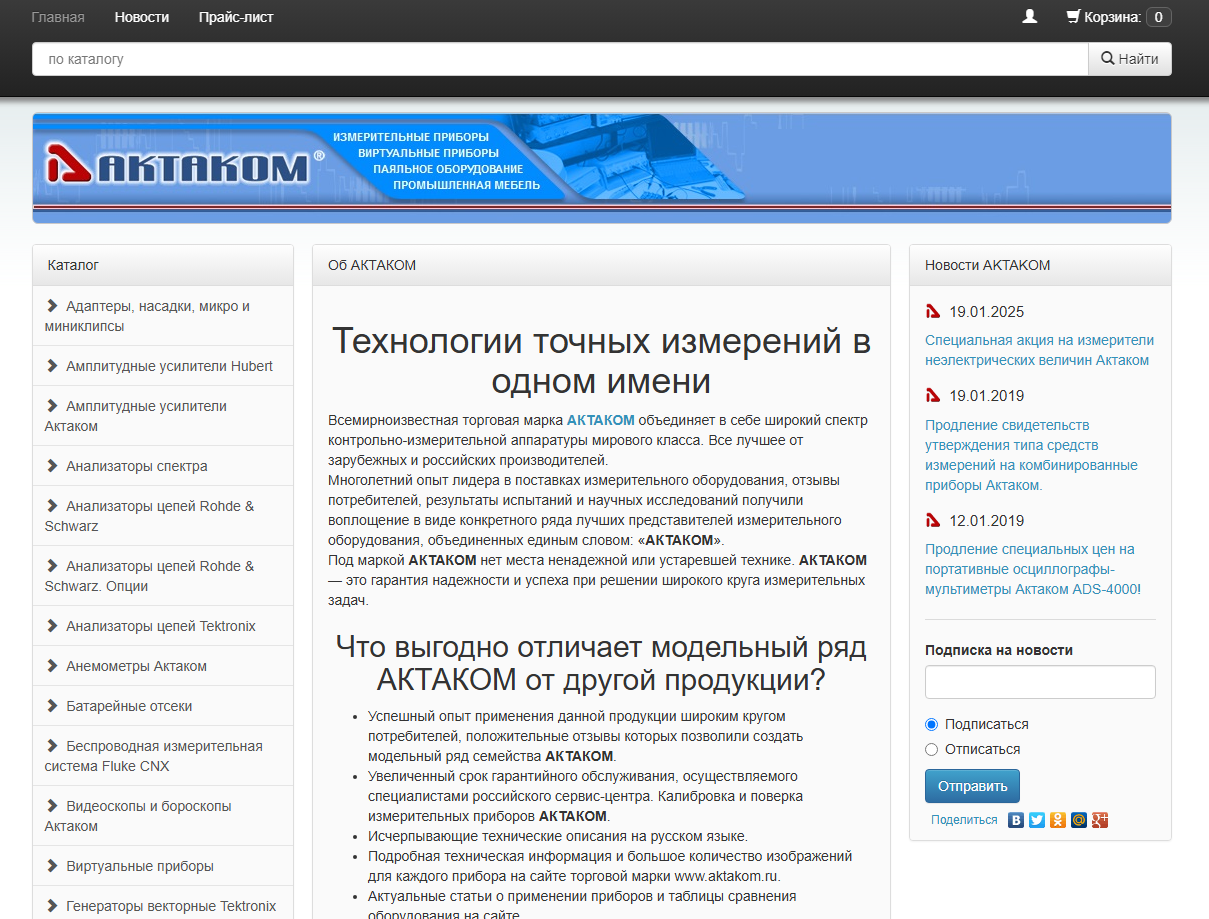Expand Адаптеры, насадки, микро и миниклипсы category
Viewport: 1209px width, 919px height.
coord(163,316)
